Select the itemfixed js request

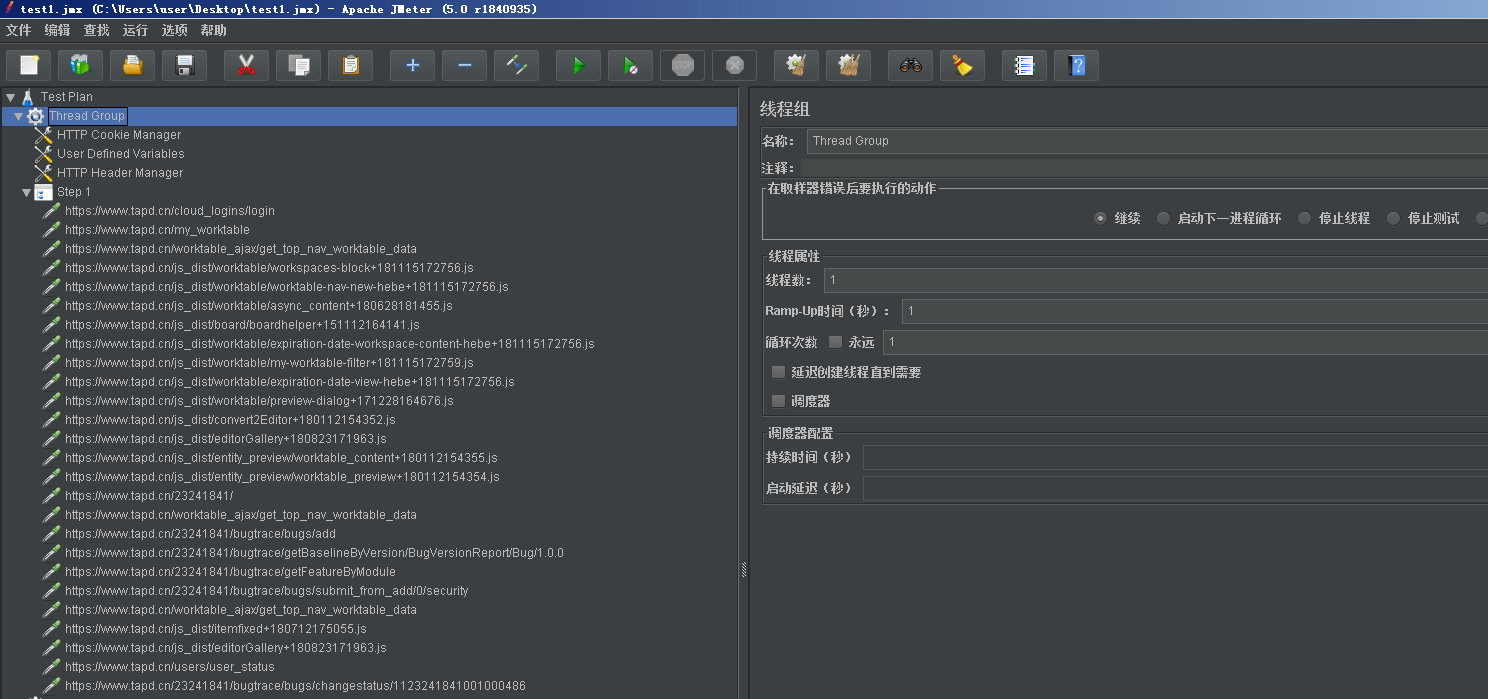[215, 629]
